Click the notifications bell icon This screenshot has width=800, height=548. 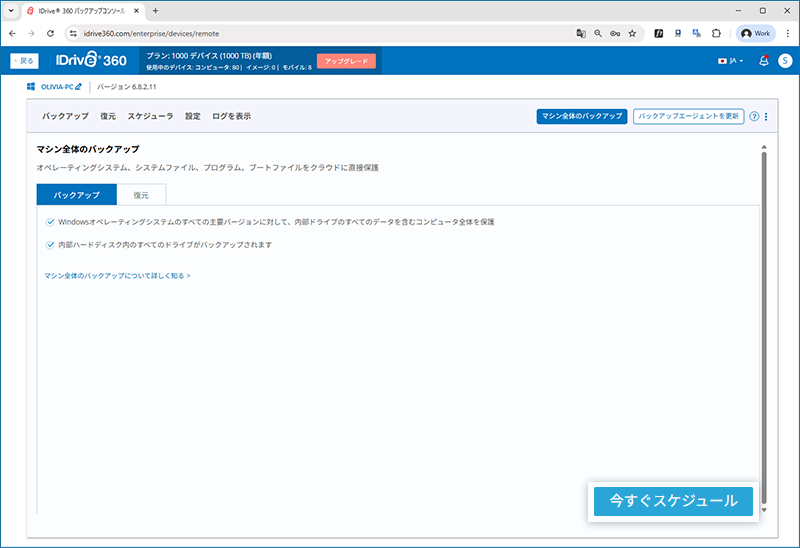pos(764,61)
